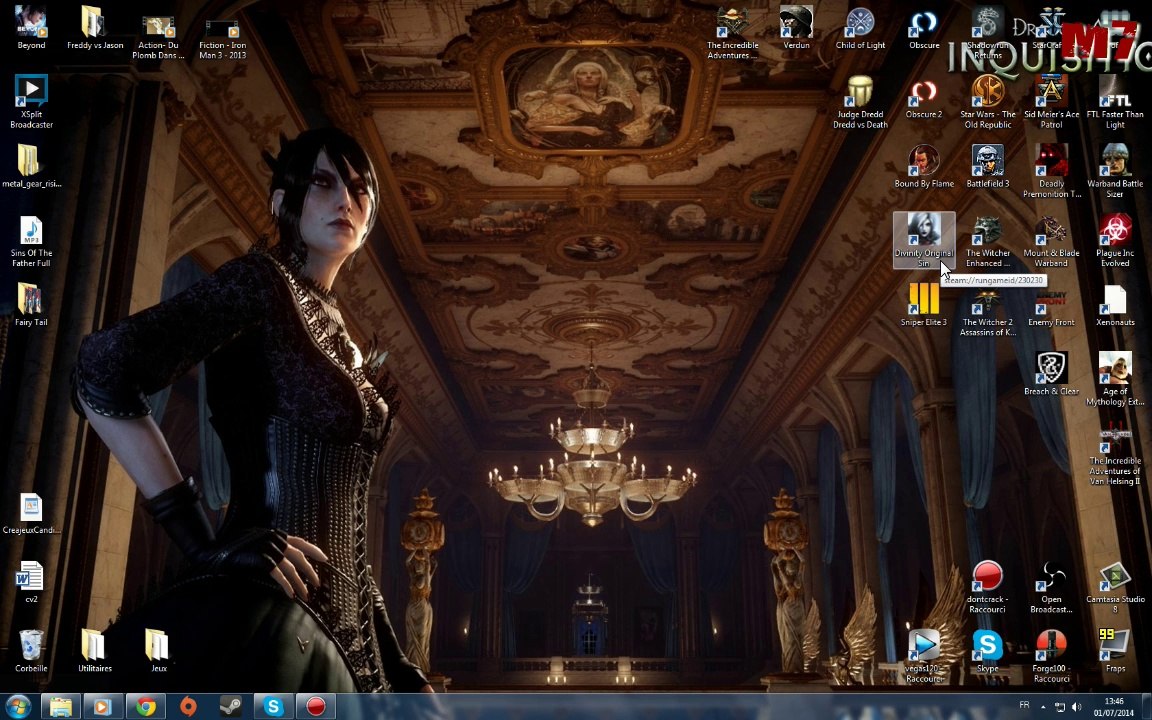Open the Freddy vs Jason folder

(95, 29)
